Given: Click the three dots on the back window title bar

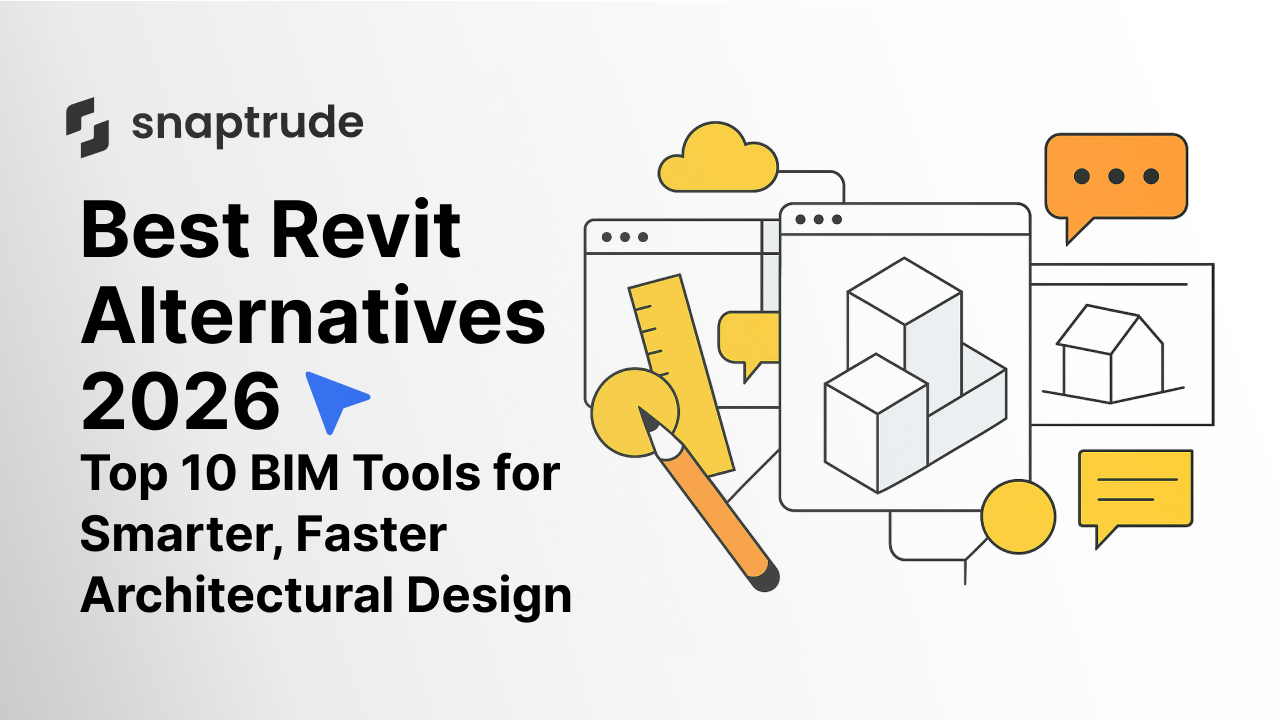Looking at the screenshot, I should click(625, 237).
